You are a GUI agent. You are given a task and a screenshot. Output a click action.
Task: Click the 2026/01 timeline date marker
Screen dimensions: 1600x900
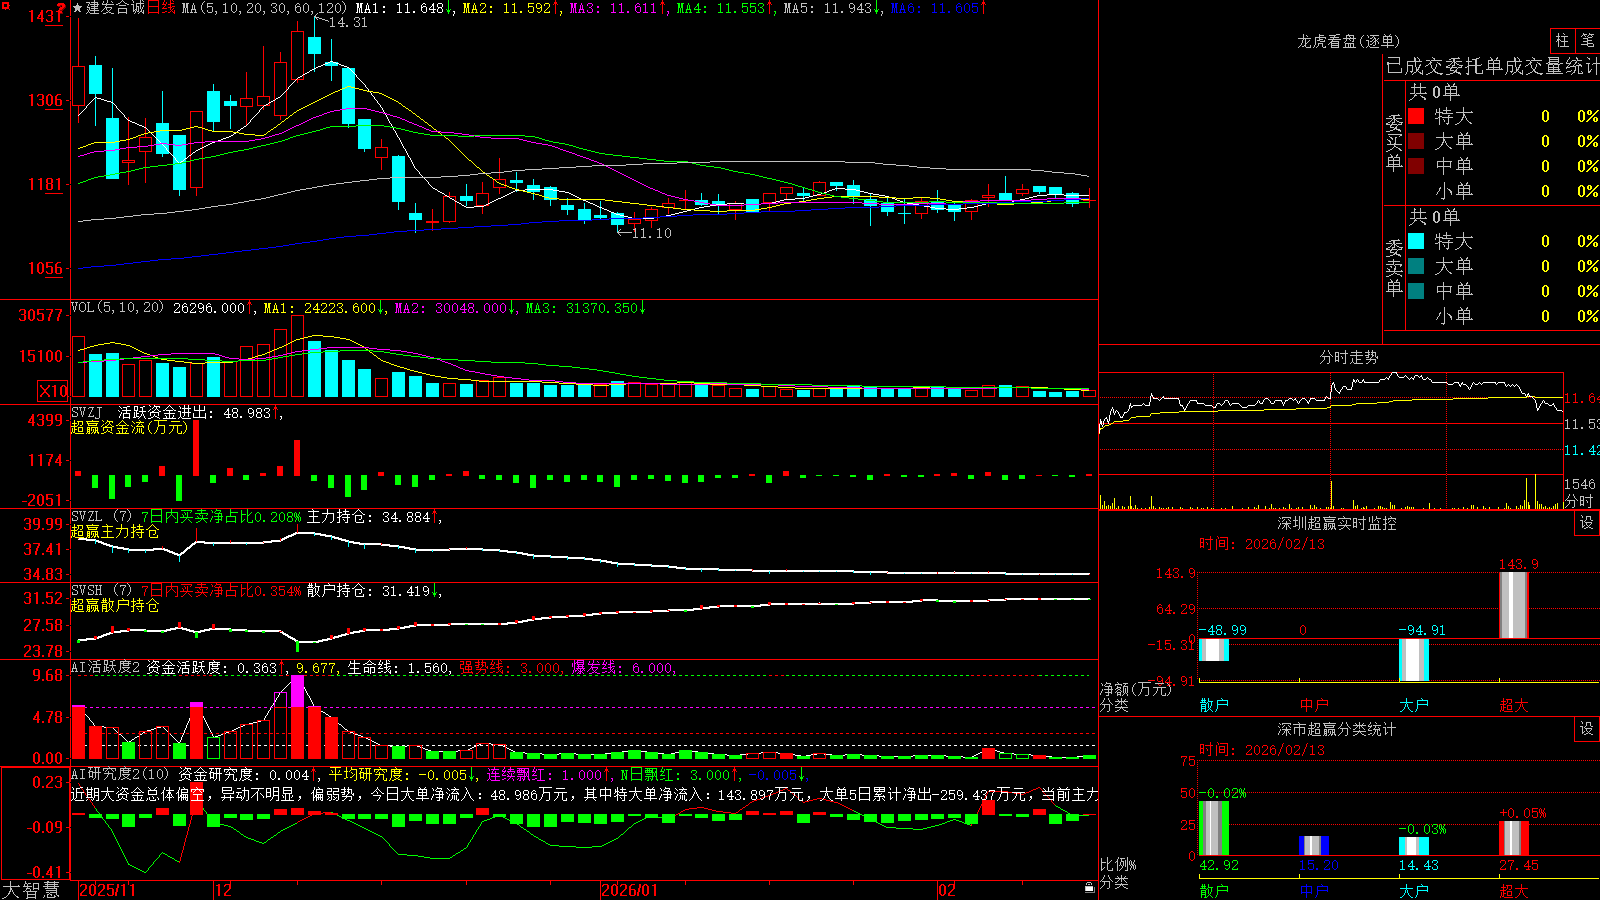[x=629, y=890]
